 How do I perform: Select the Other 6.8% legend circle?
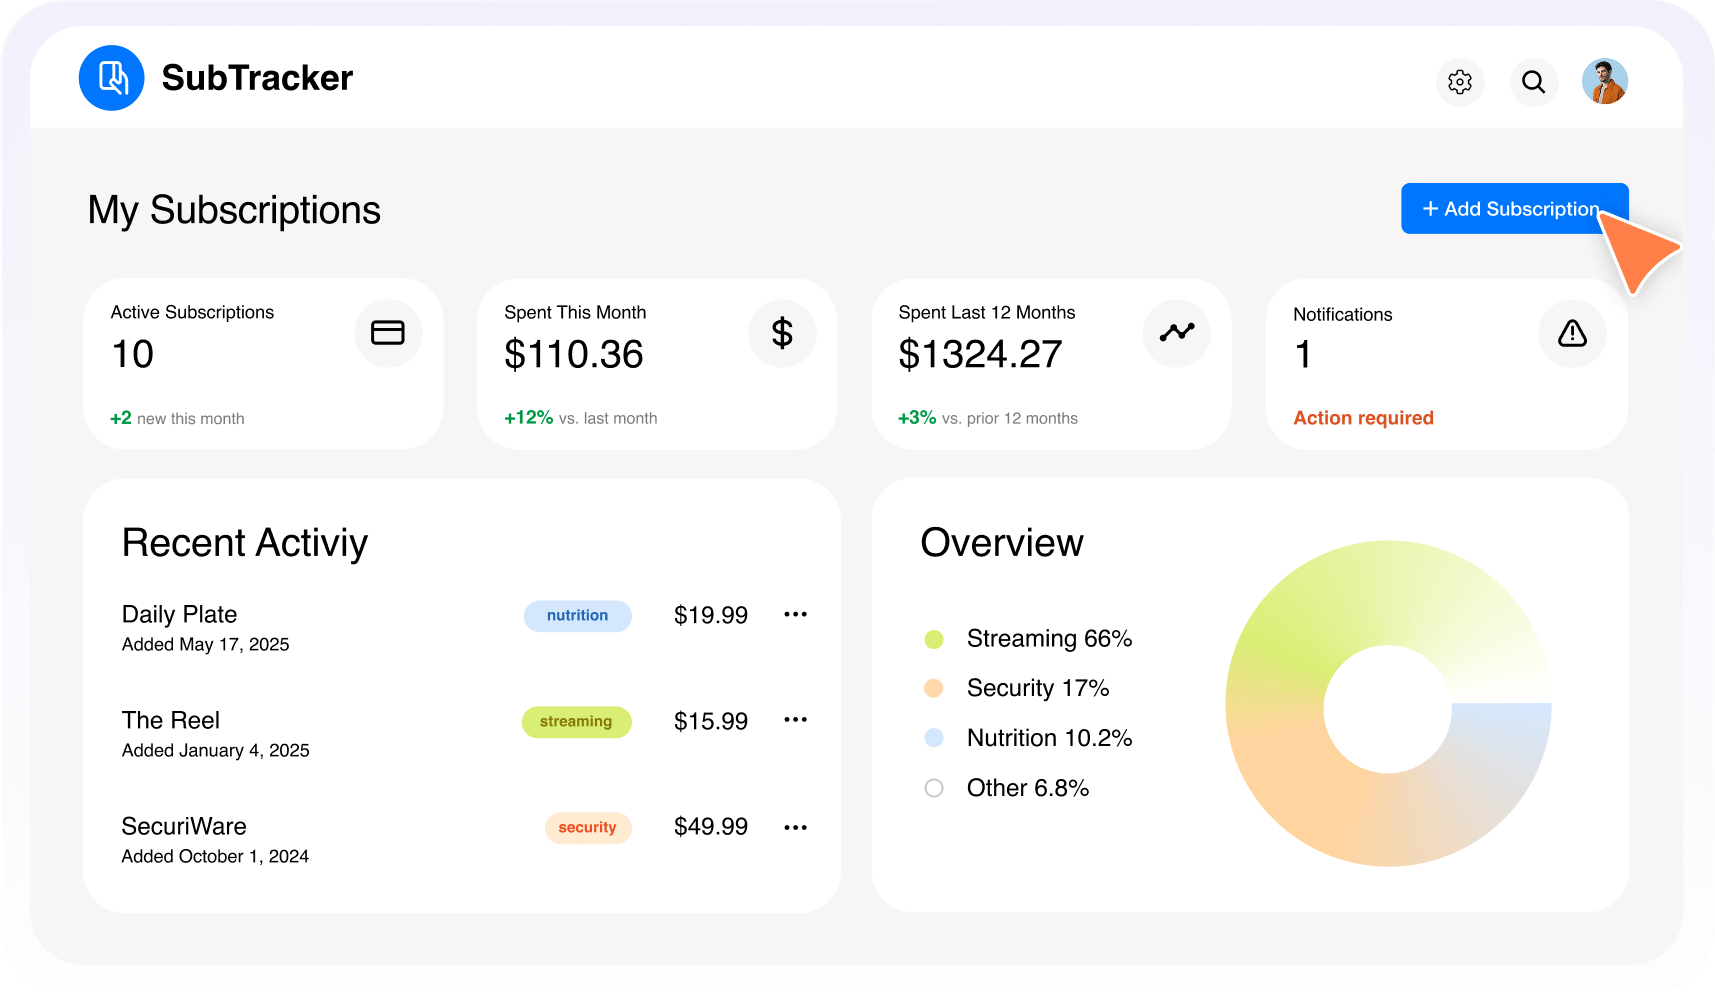click(934, 788)
